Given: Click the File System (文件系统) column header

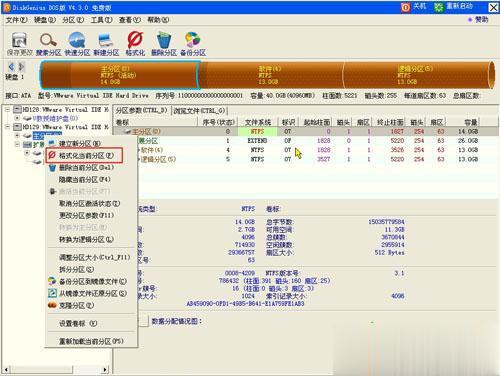Looking at the screenshot, I should tap(258, 122).
